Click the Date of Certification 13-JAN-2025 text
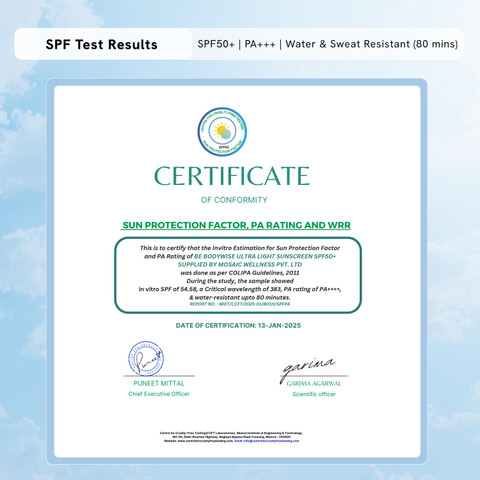The width and height of the screenshot is (480, 480). 238,325
